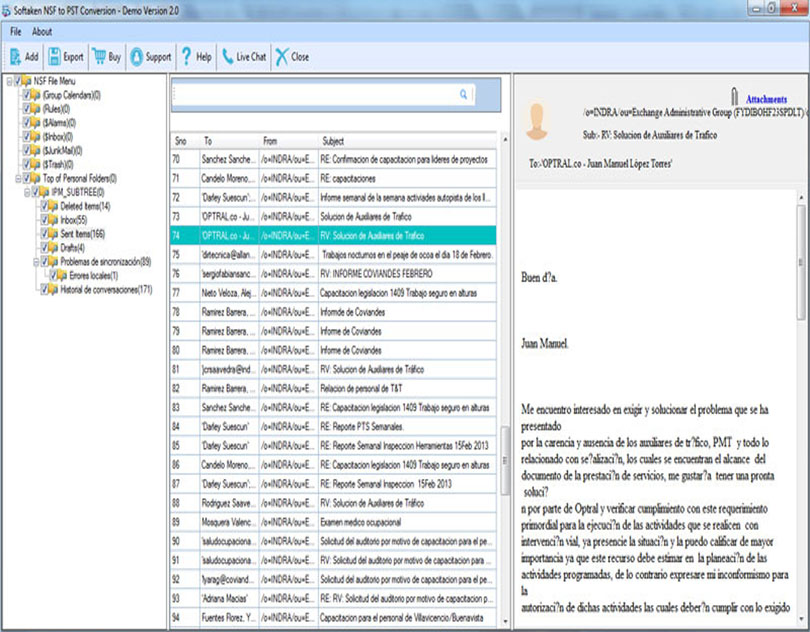The image size is (810, 632).
Task: Click the Close toolbar button
Action: coord(291,57)
